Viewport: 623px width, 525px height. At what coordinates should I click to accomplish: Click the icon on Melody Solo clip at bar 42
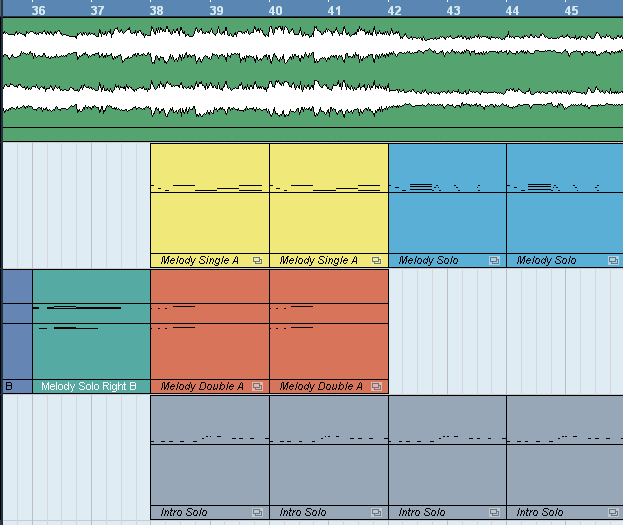click(x=494, y=260)
